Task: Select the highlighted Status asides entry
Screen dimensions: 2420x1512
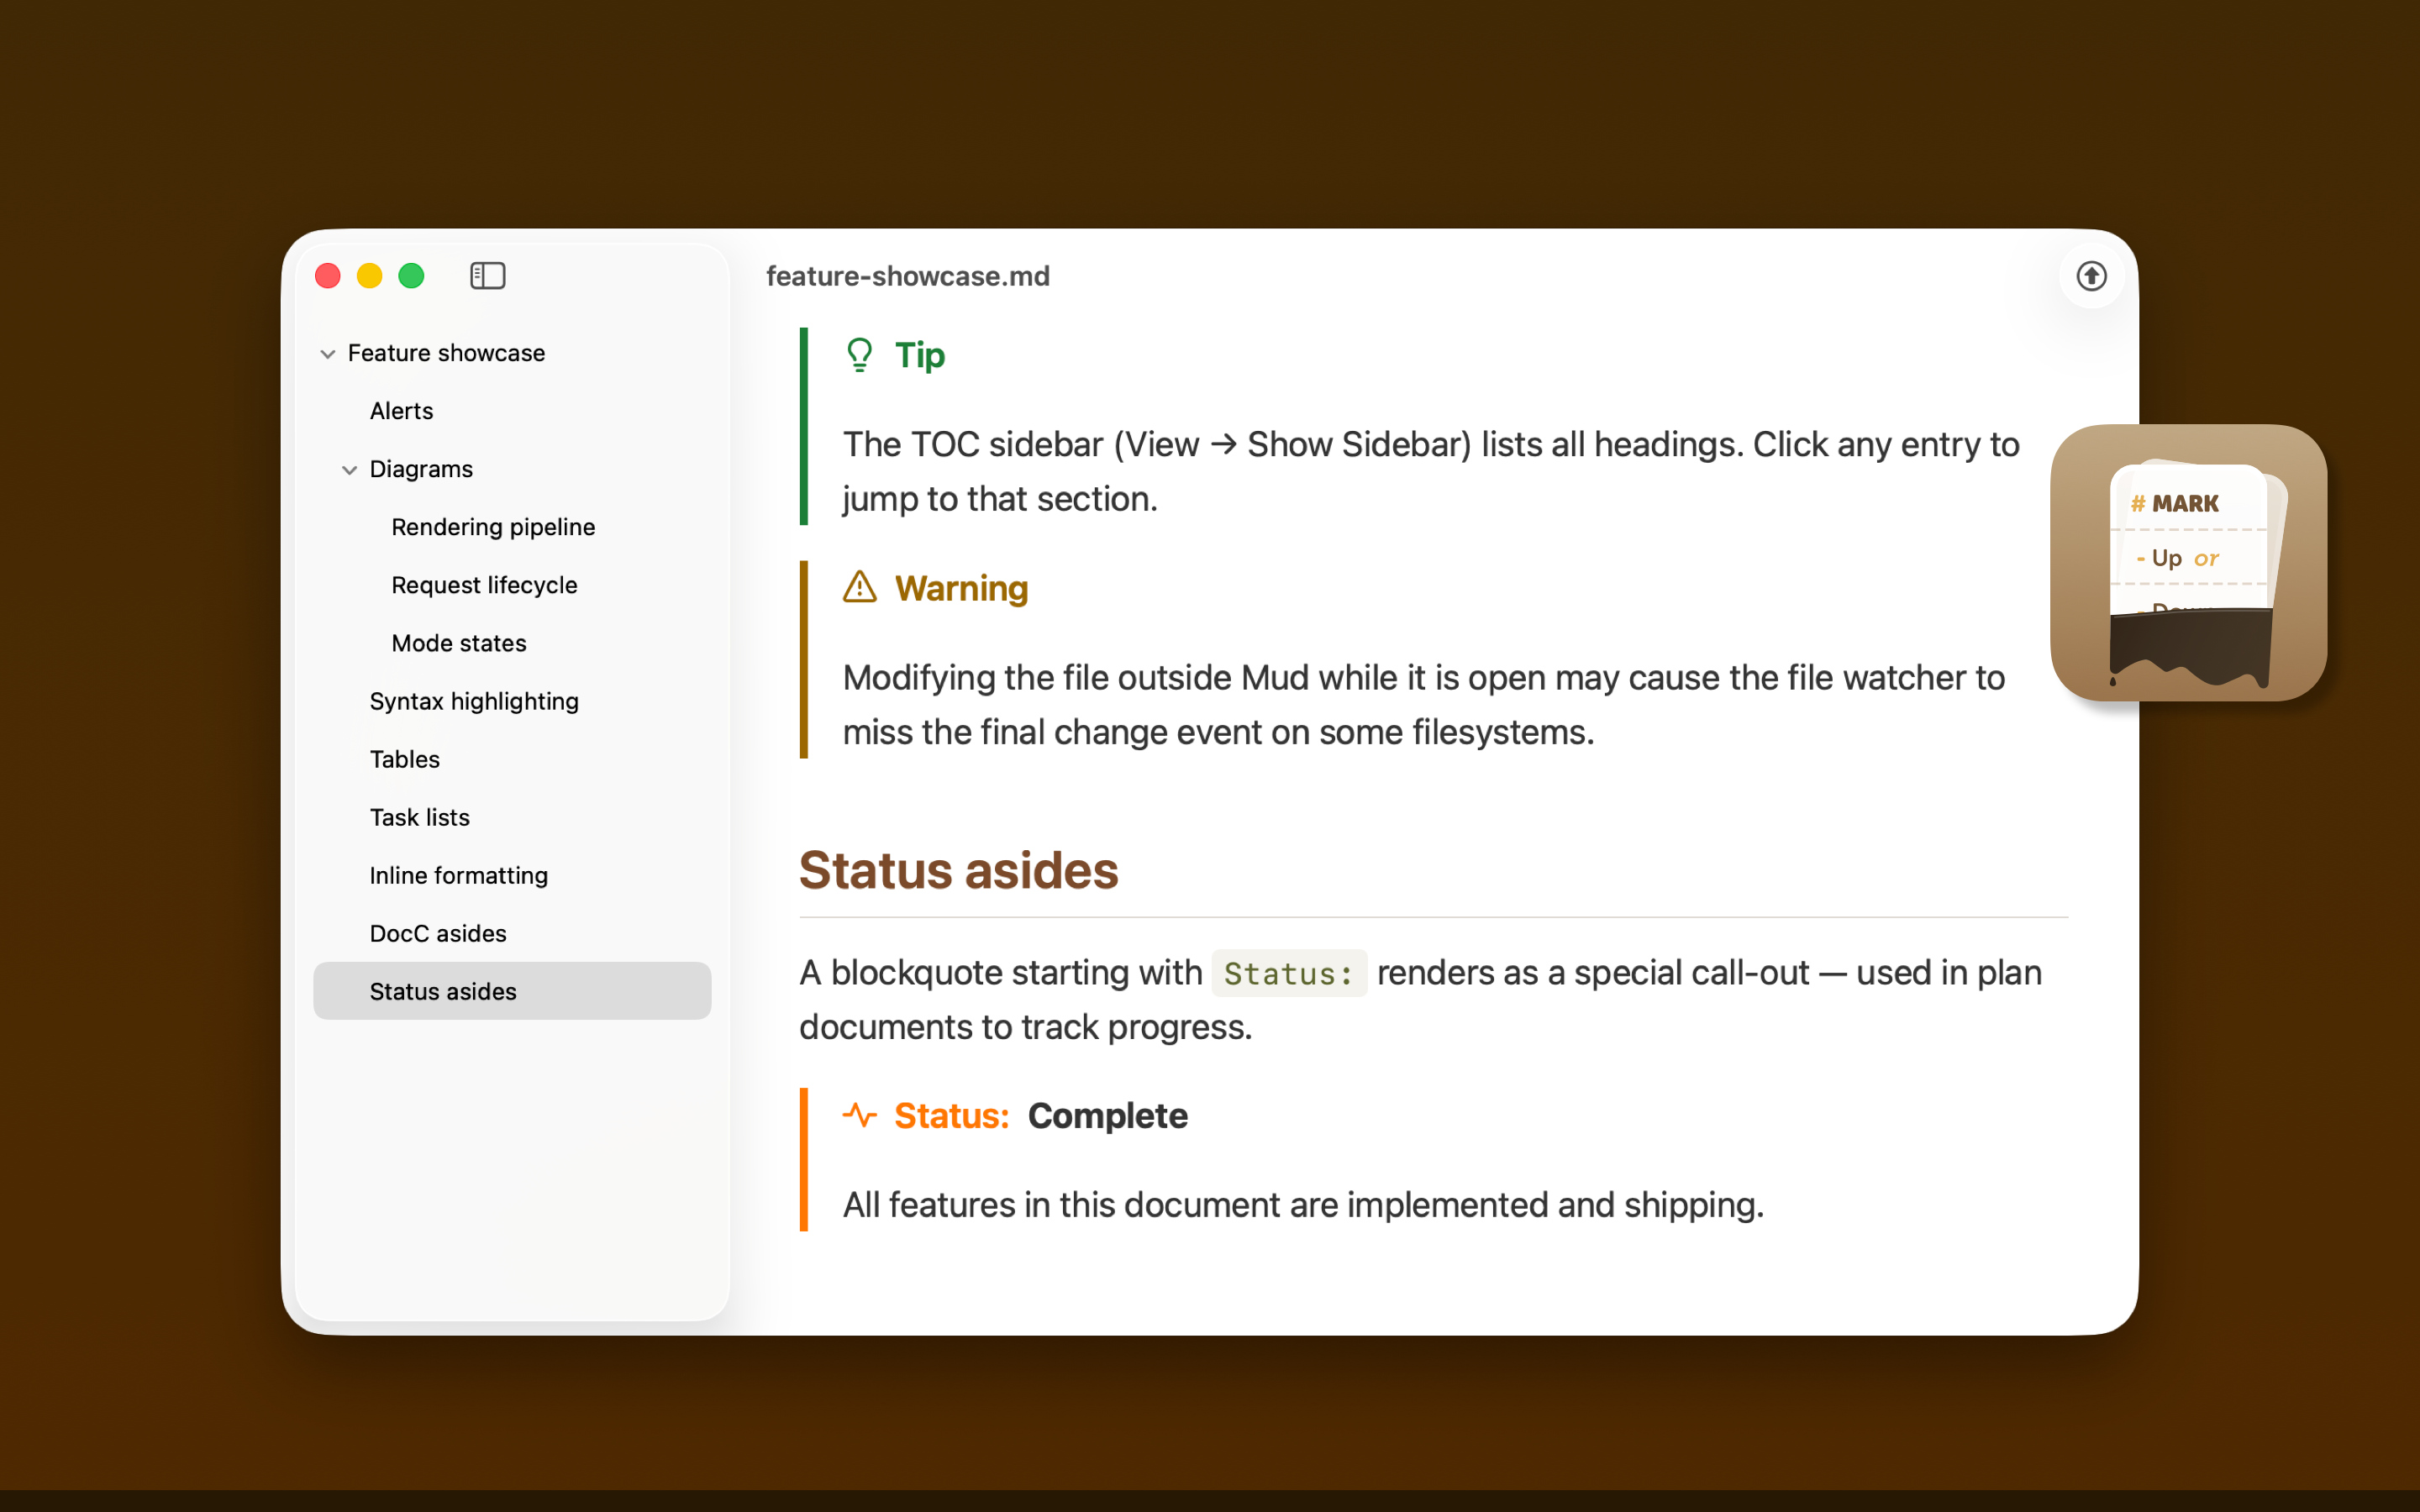Action: 443,991
